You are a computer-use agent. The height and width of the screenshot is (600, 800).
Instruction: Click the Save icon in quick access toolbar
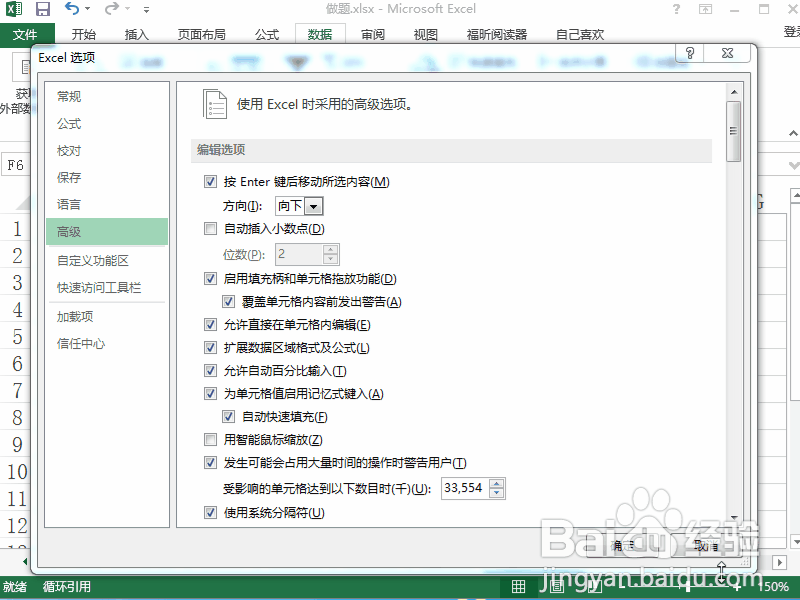42,9
